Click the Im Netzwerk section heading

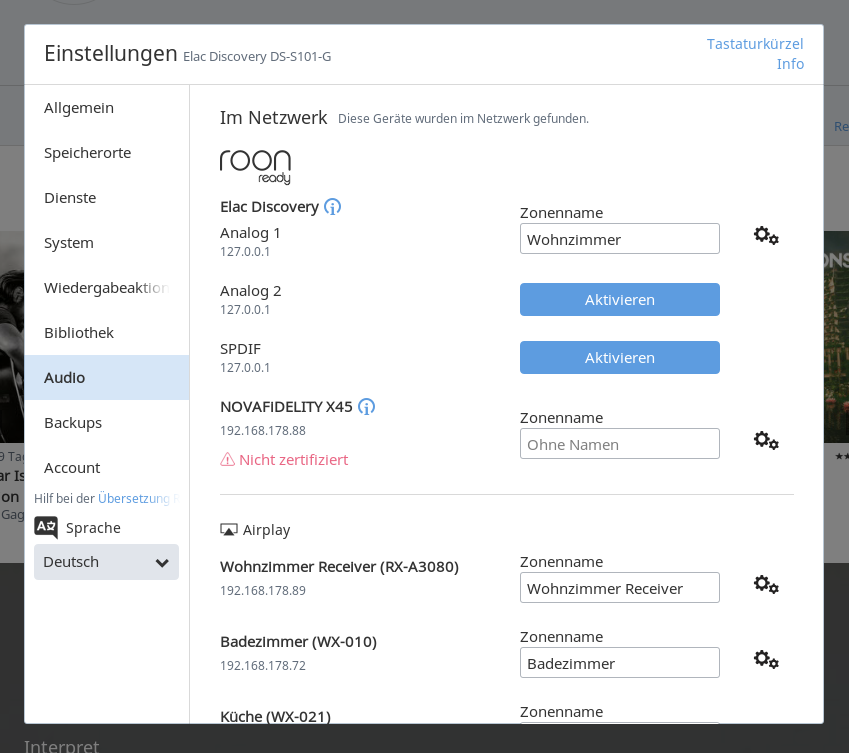point(273,117)
